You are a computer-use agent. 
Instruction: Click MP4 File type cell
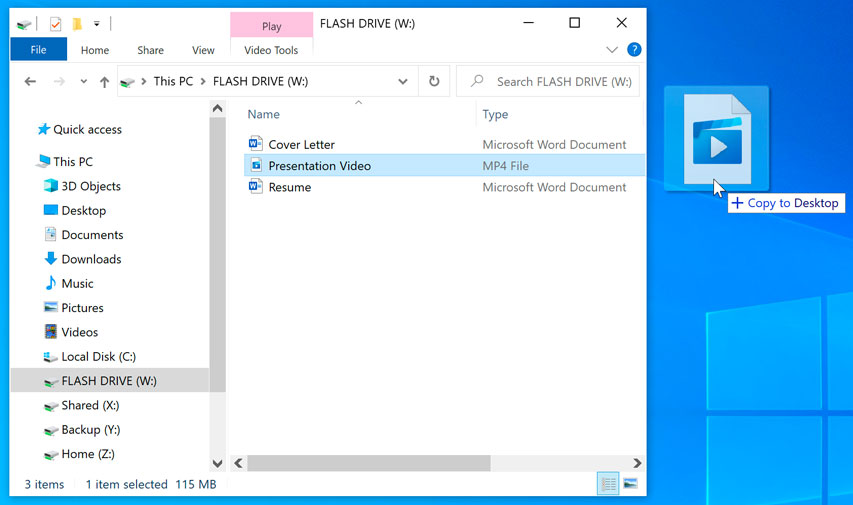click(x=505, y=166)
